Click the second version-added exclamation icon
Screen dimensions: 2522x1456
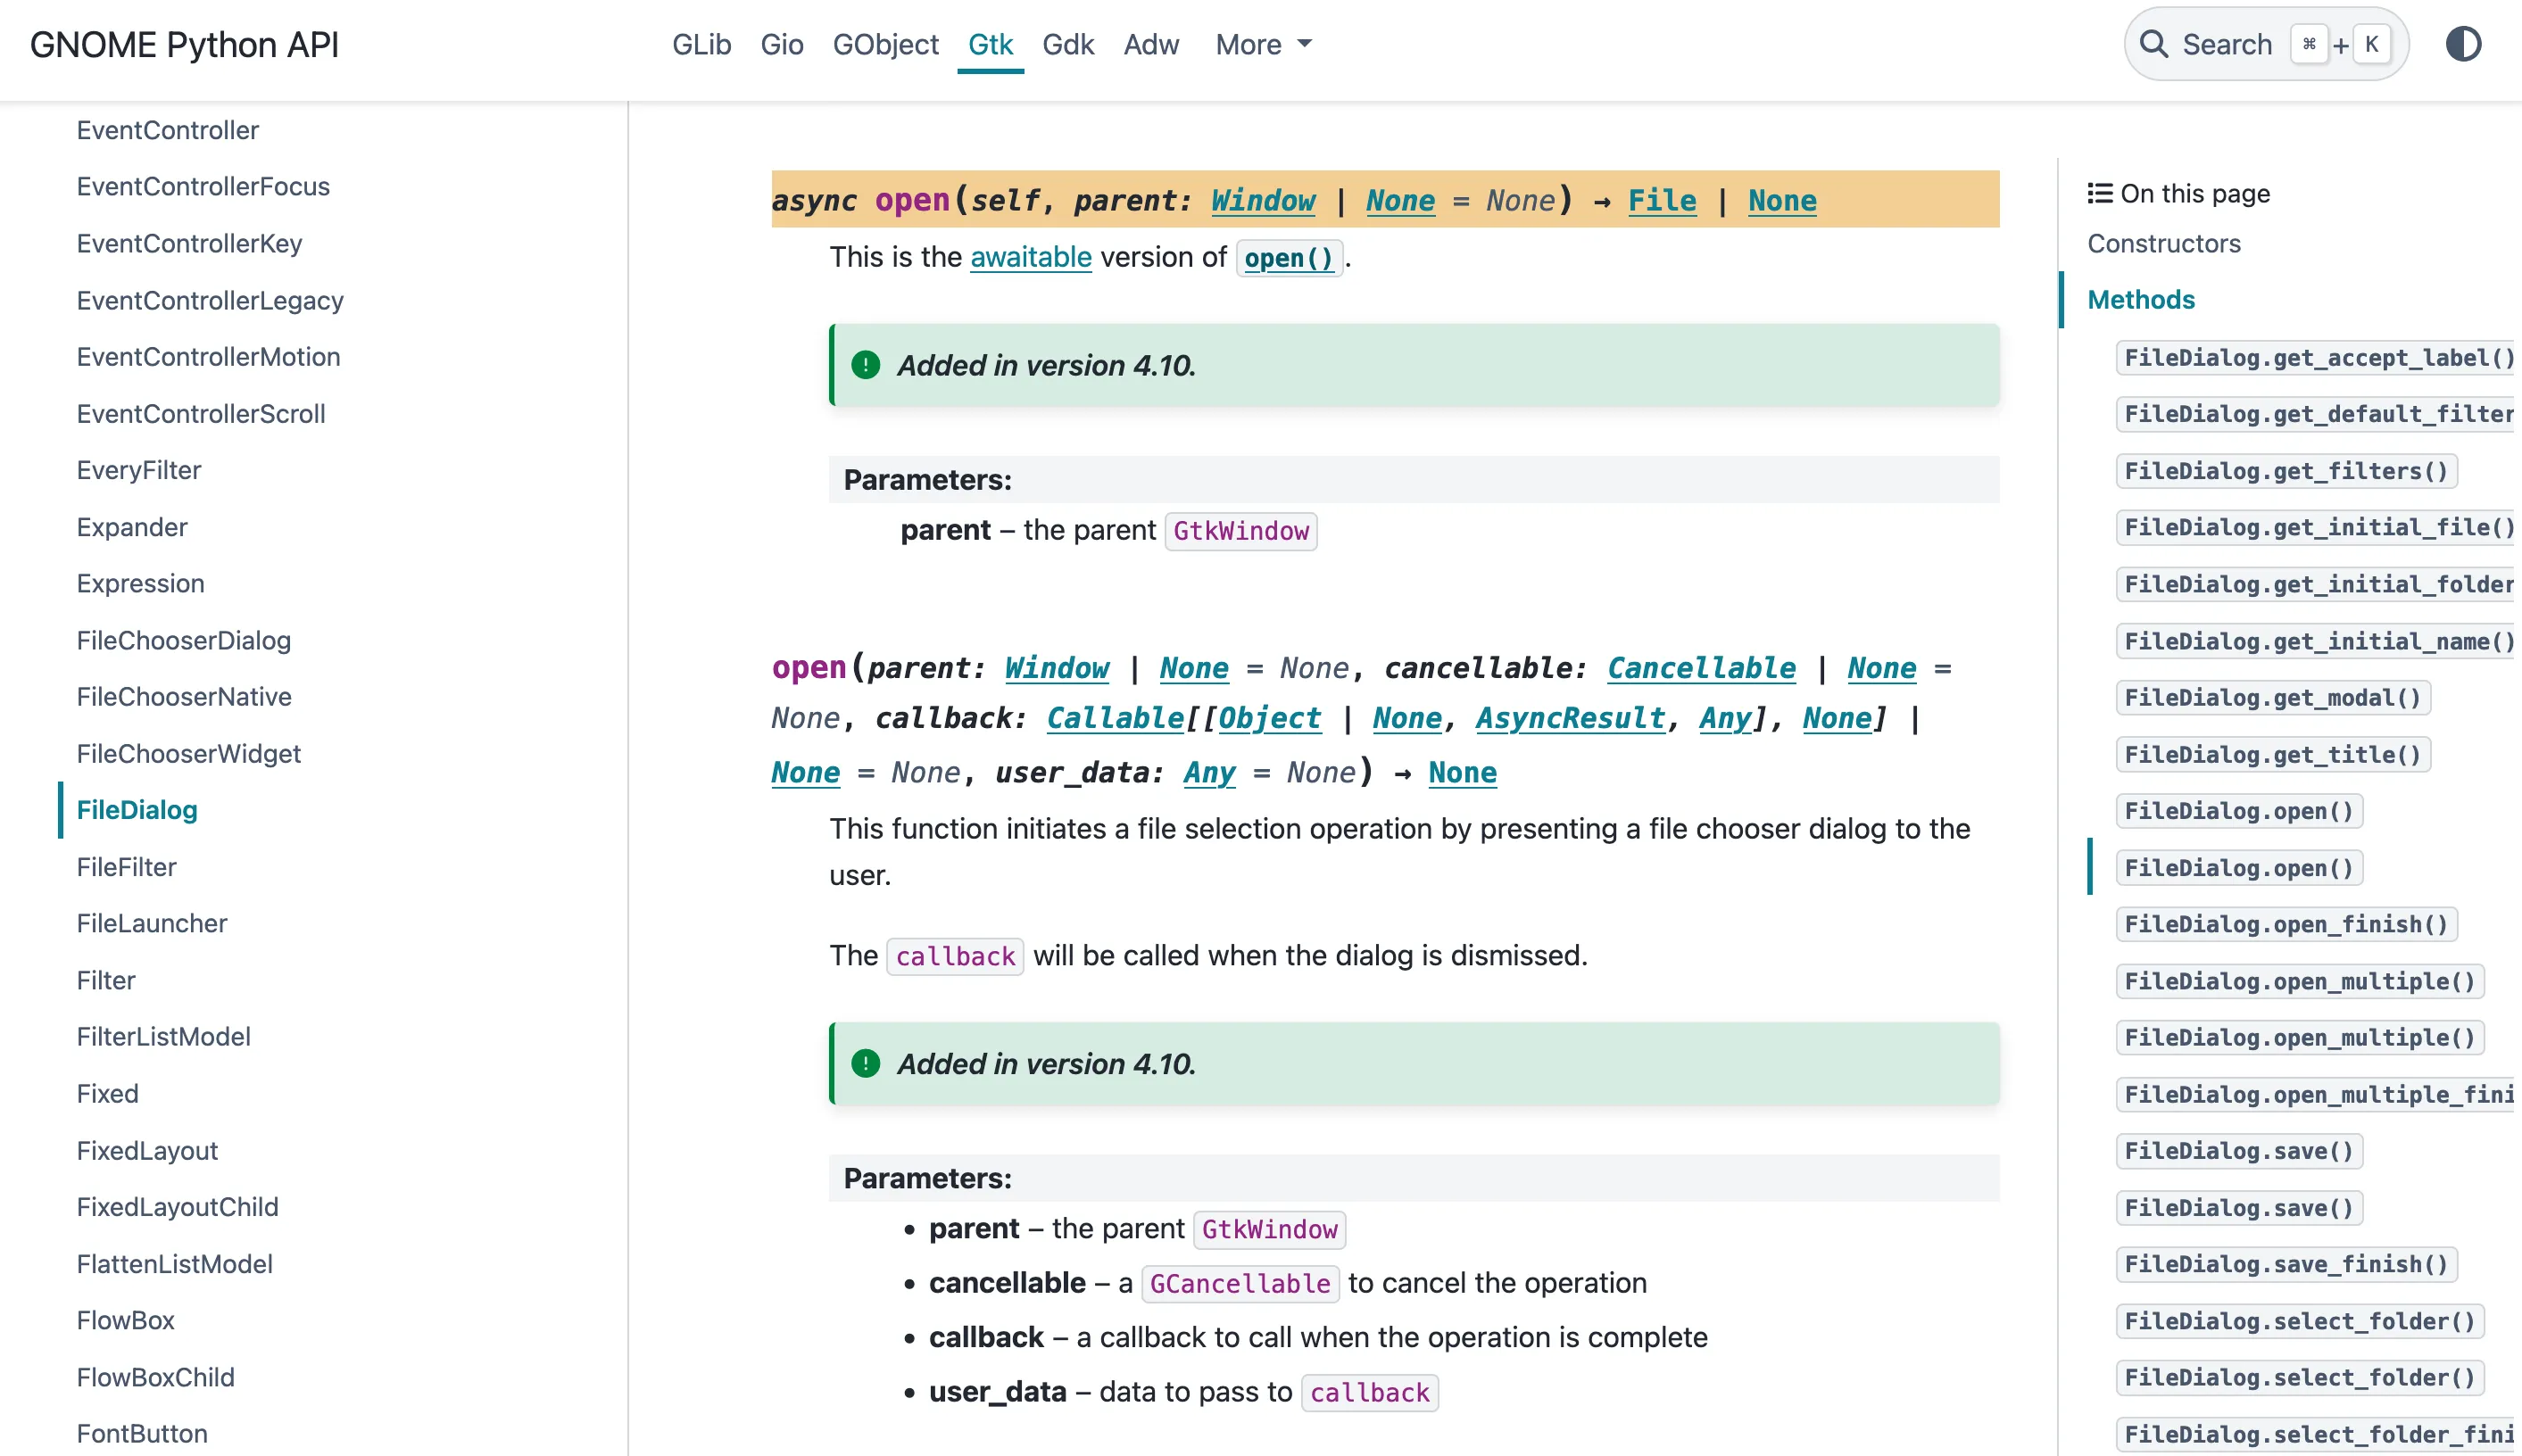tap(865, 1063)
